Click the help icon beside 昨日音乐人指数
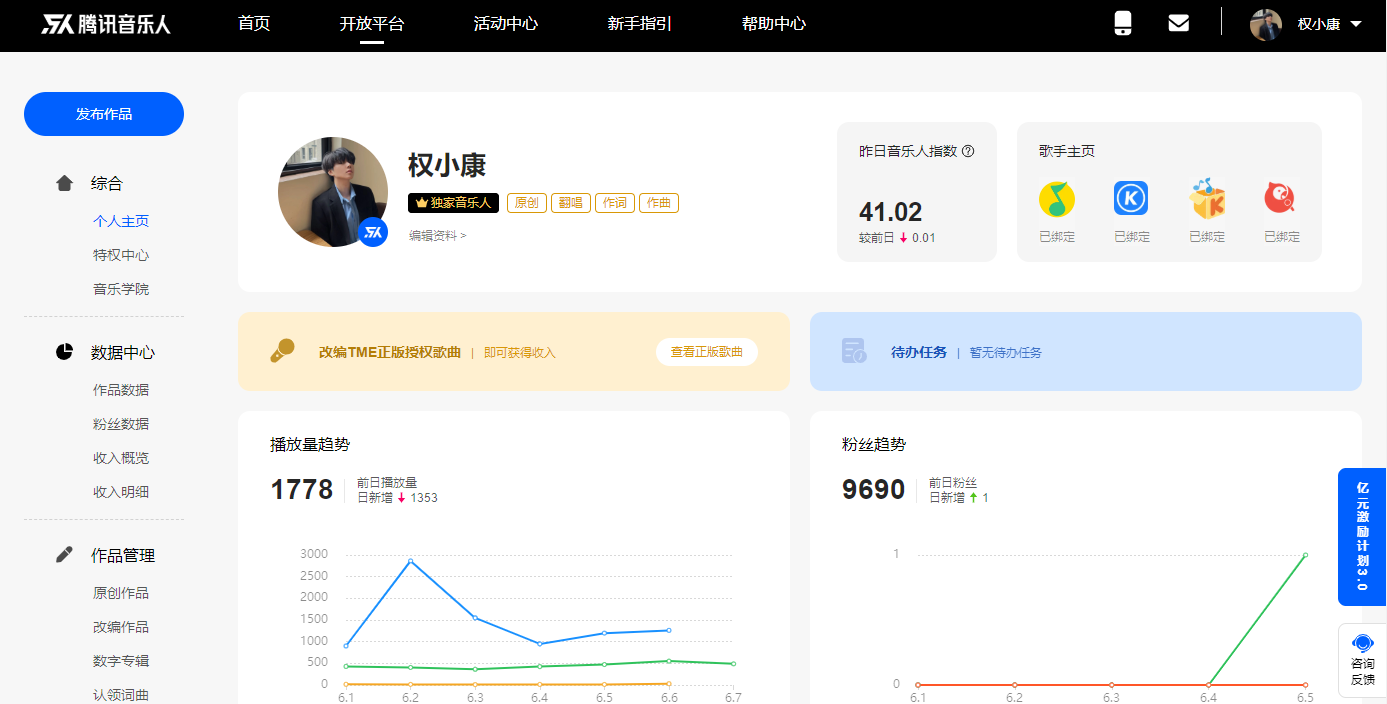This screenshot has width=1387, height=704. coord(968,152)
